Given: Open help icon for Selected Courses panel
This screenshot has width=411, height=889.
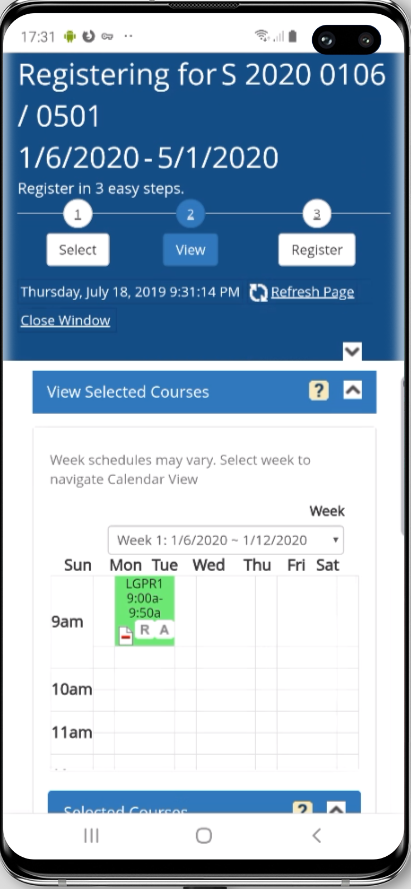Looking at the screenshot, I should pos(303,808).
